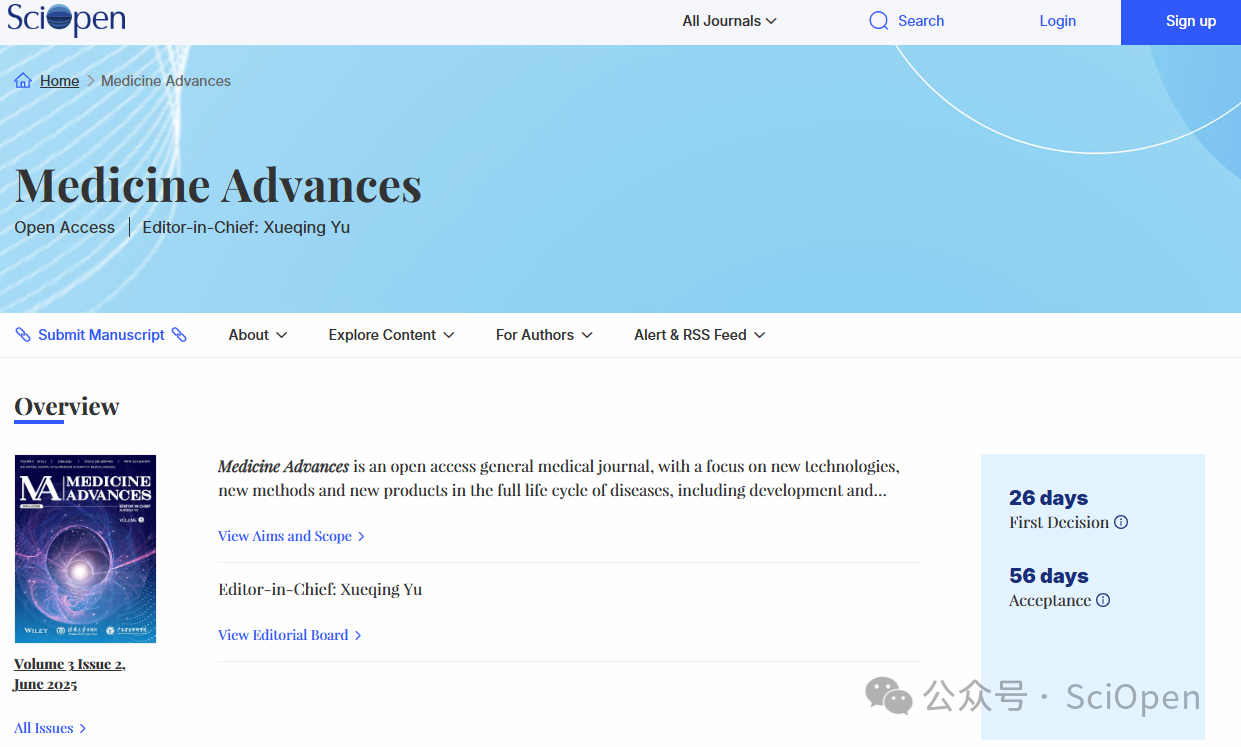Expand the About menu
Screen dimensions: 1241x747
(257, 334)
